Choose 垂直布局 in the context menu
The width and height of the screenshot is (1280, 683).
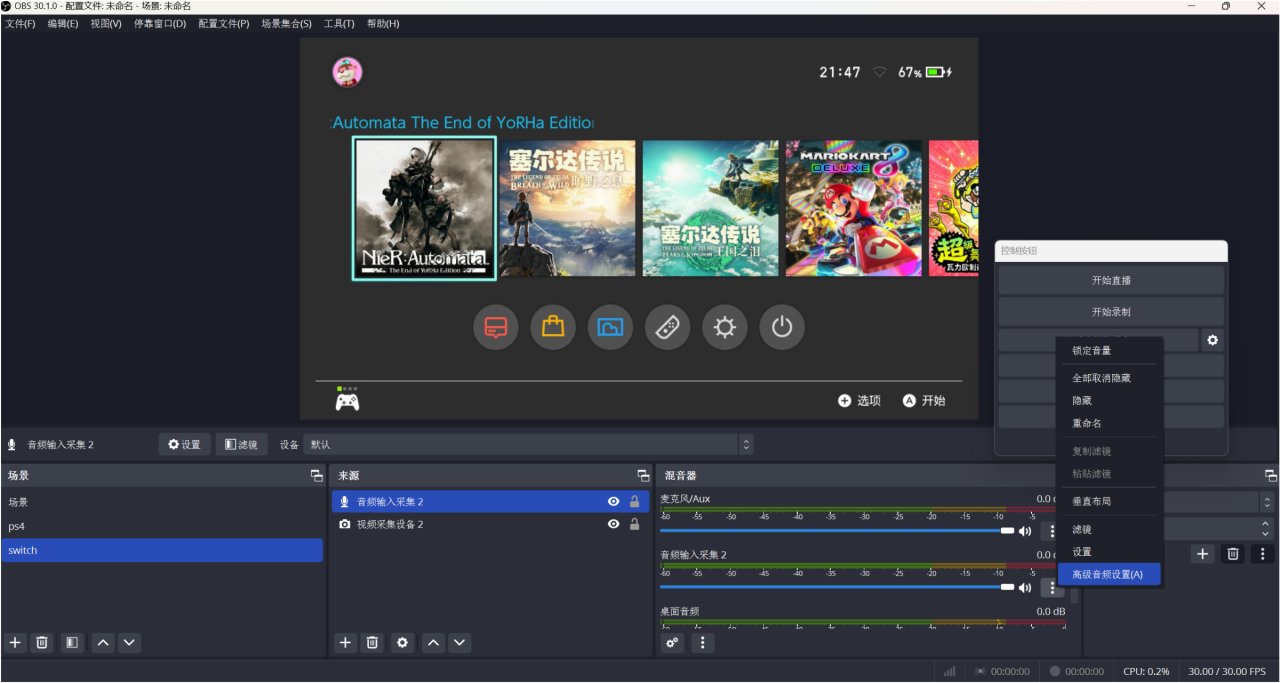(1110, 501)
